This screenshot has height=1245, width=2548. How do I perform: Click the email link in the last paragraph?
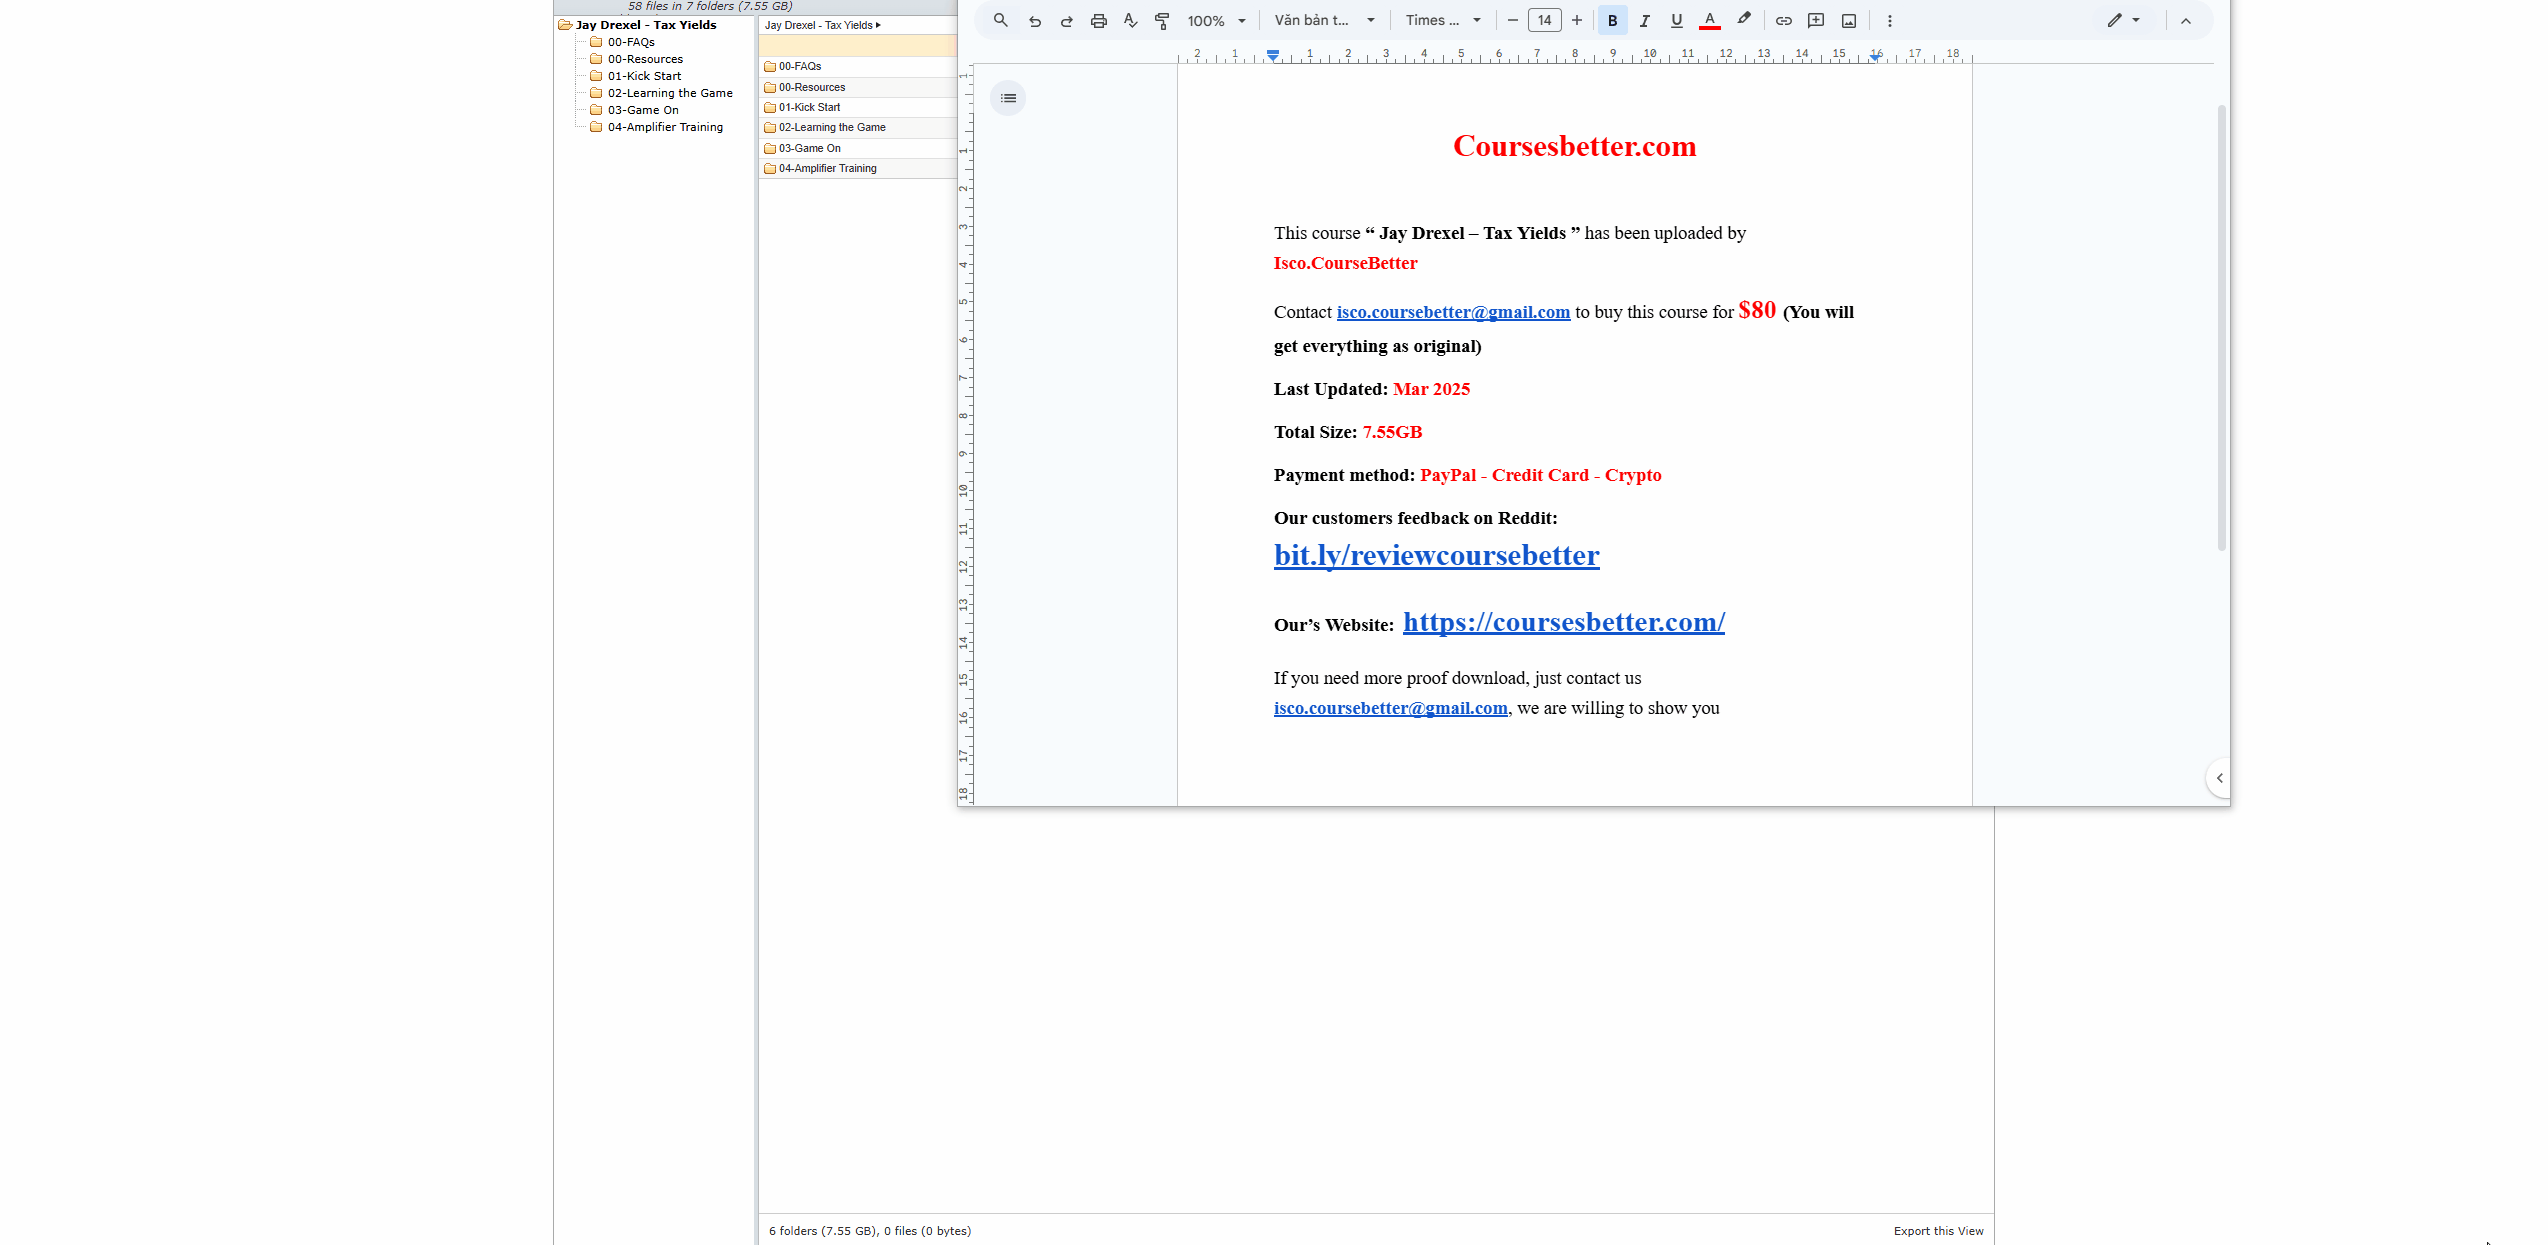coord(1390,708)
